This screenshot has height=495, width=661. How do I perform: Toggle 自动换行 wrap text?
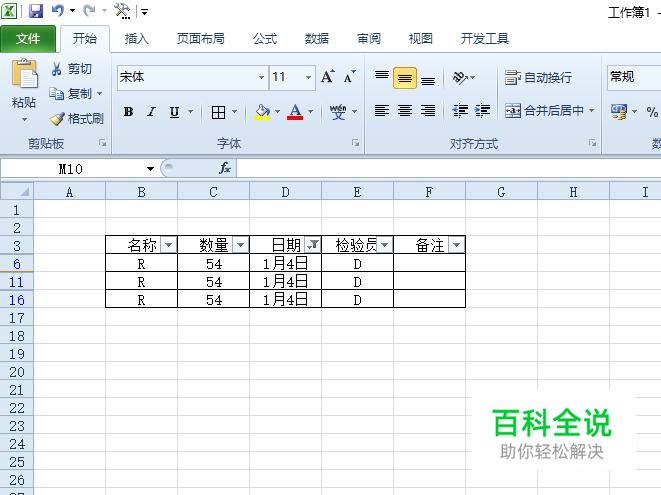[538, 78]
